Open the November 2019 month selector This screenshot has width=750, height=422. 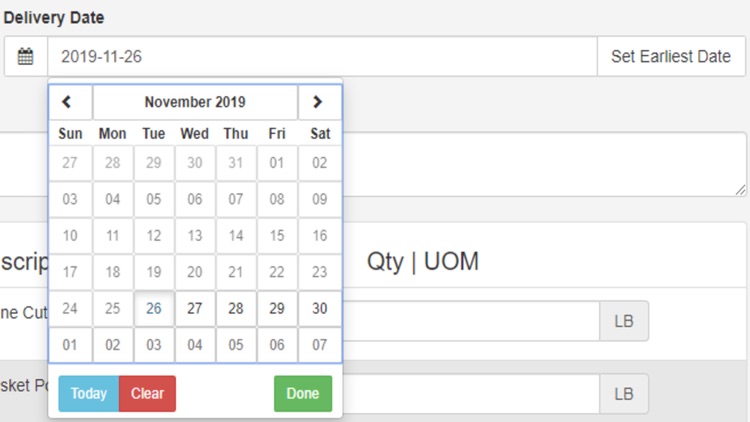[195, 102]
